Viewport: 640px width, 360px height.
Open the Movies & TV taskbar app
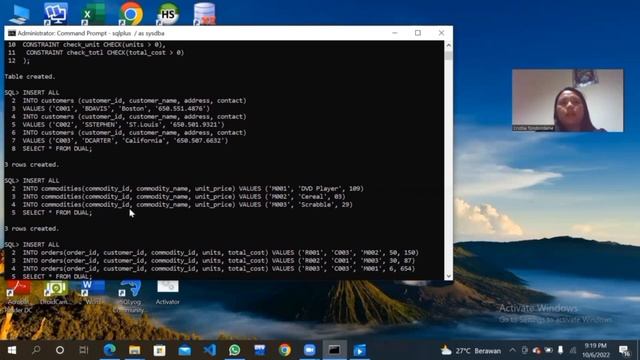pyautogui.click(x=360, y=350)
